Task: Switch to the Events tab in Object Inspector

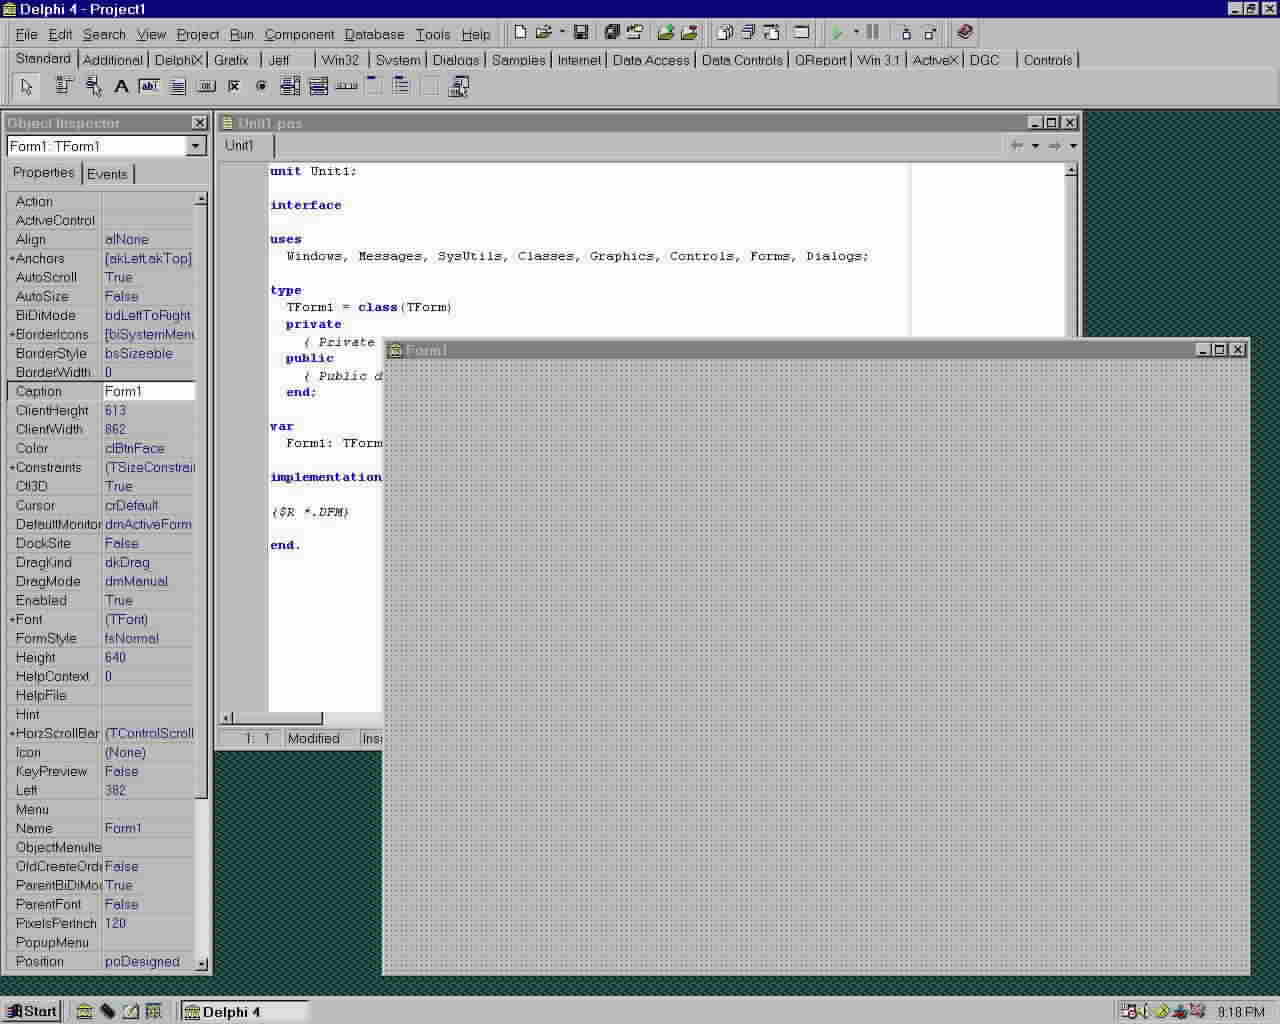Action: point(107,173)
